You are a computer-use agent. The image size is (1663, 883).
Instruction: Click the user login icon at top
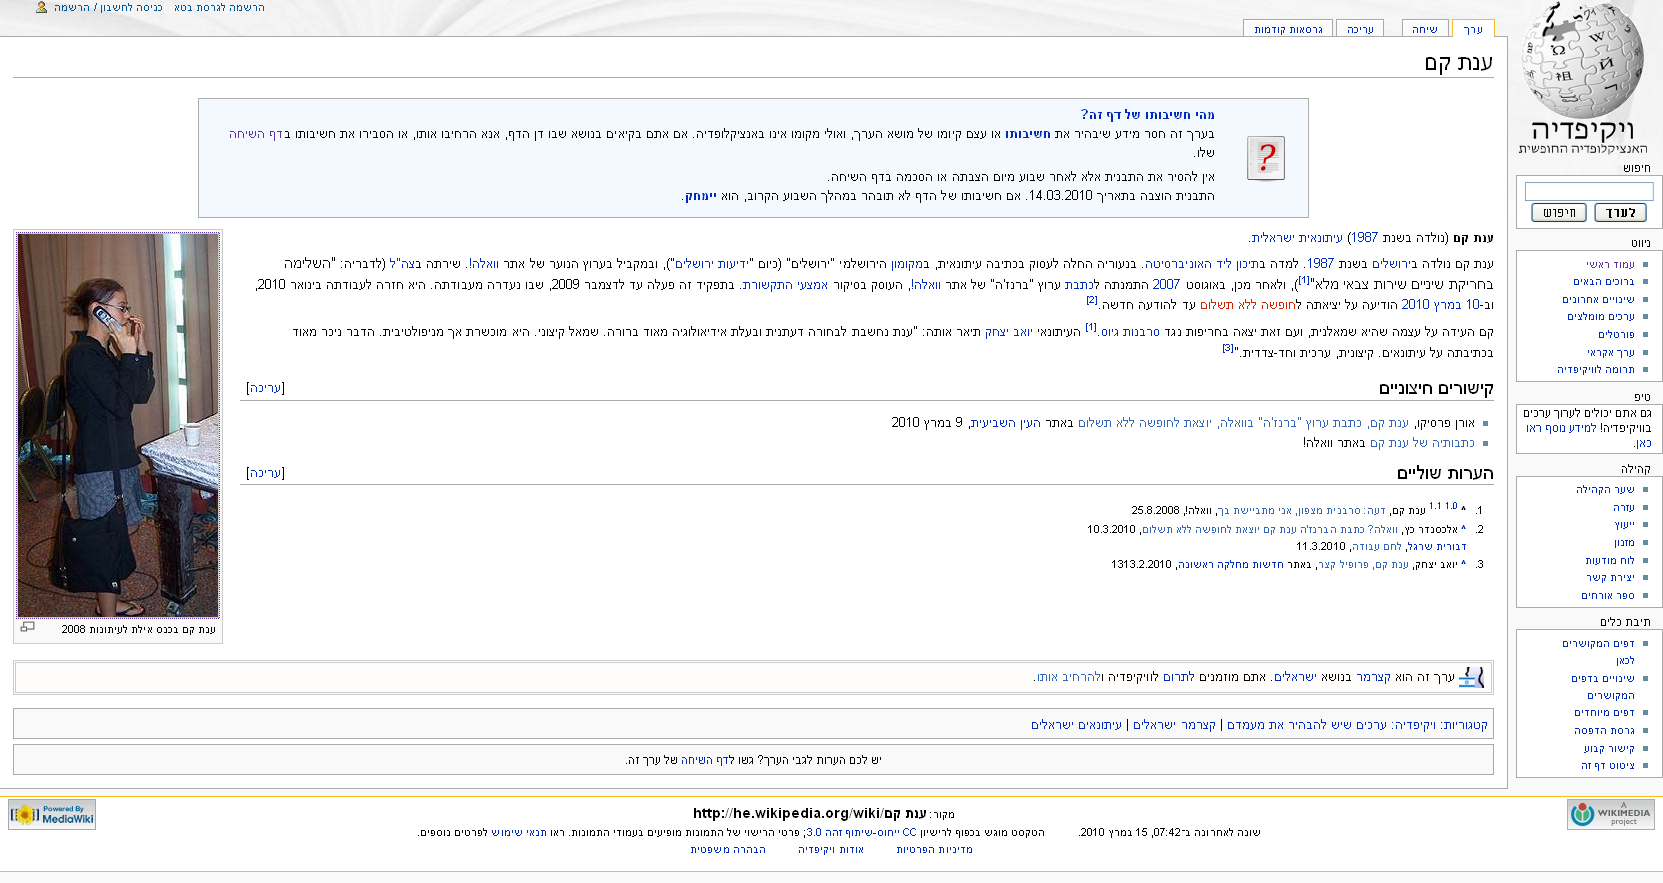point(41,7)
